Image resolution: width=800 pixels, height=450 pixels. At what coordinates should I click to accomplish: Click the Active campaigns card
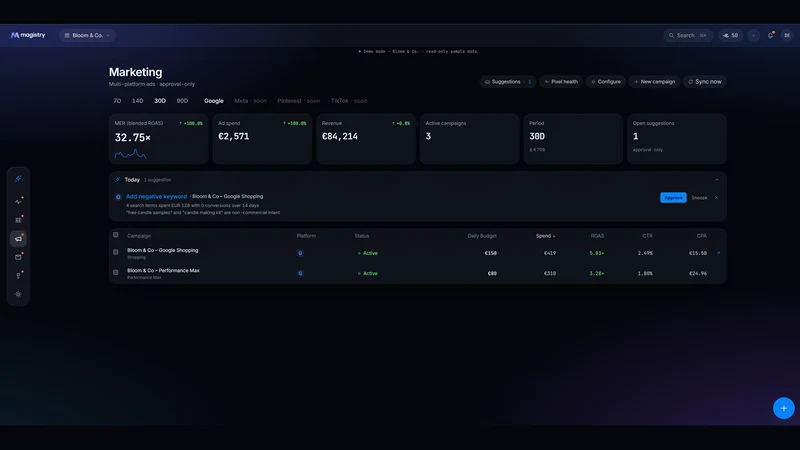point(469,139)
